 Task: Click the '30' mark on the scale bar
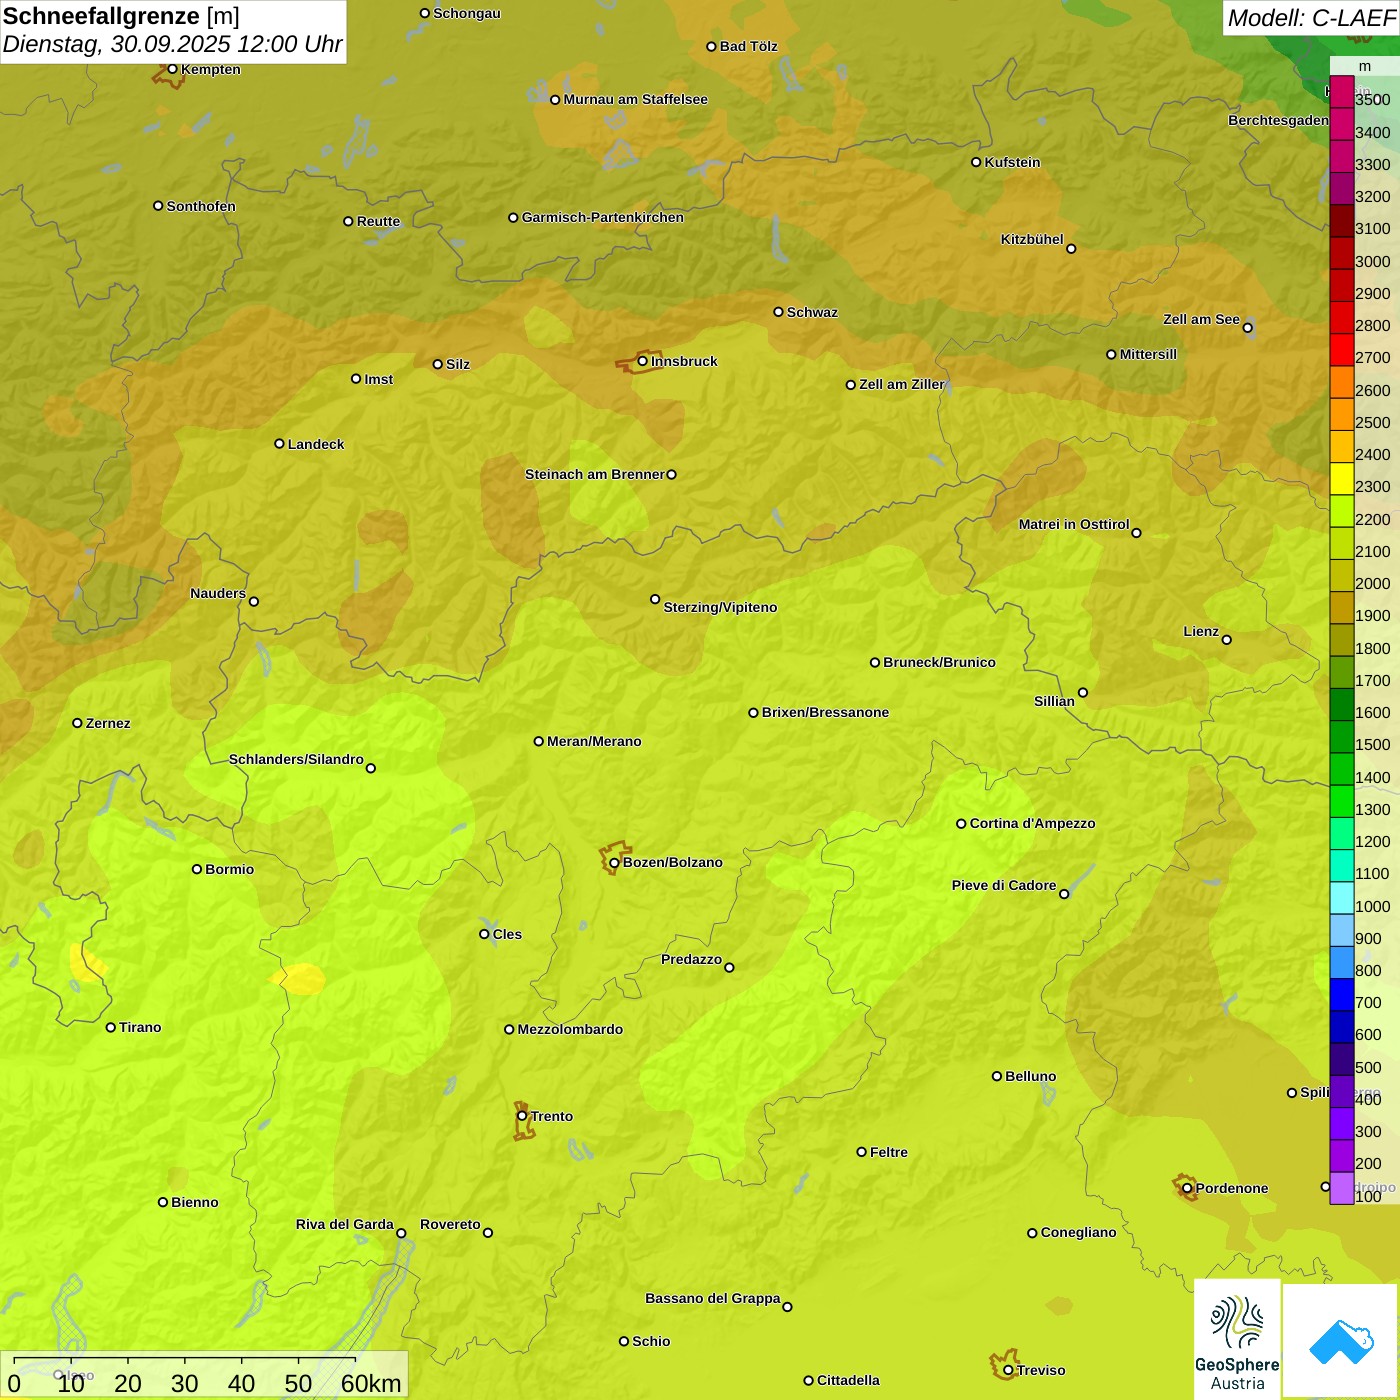[184, 1383]
